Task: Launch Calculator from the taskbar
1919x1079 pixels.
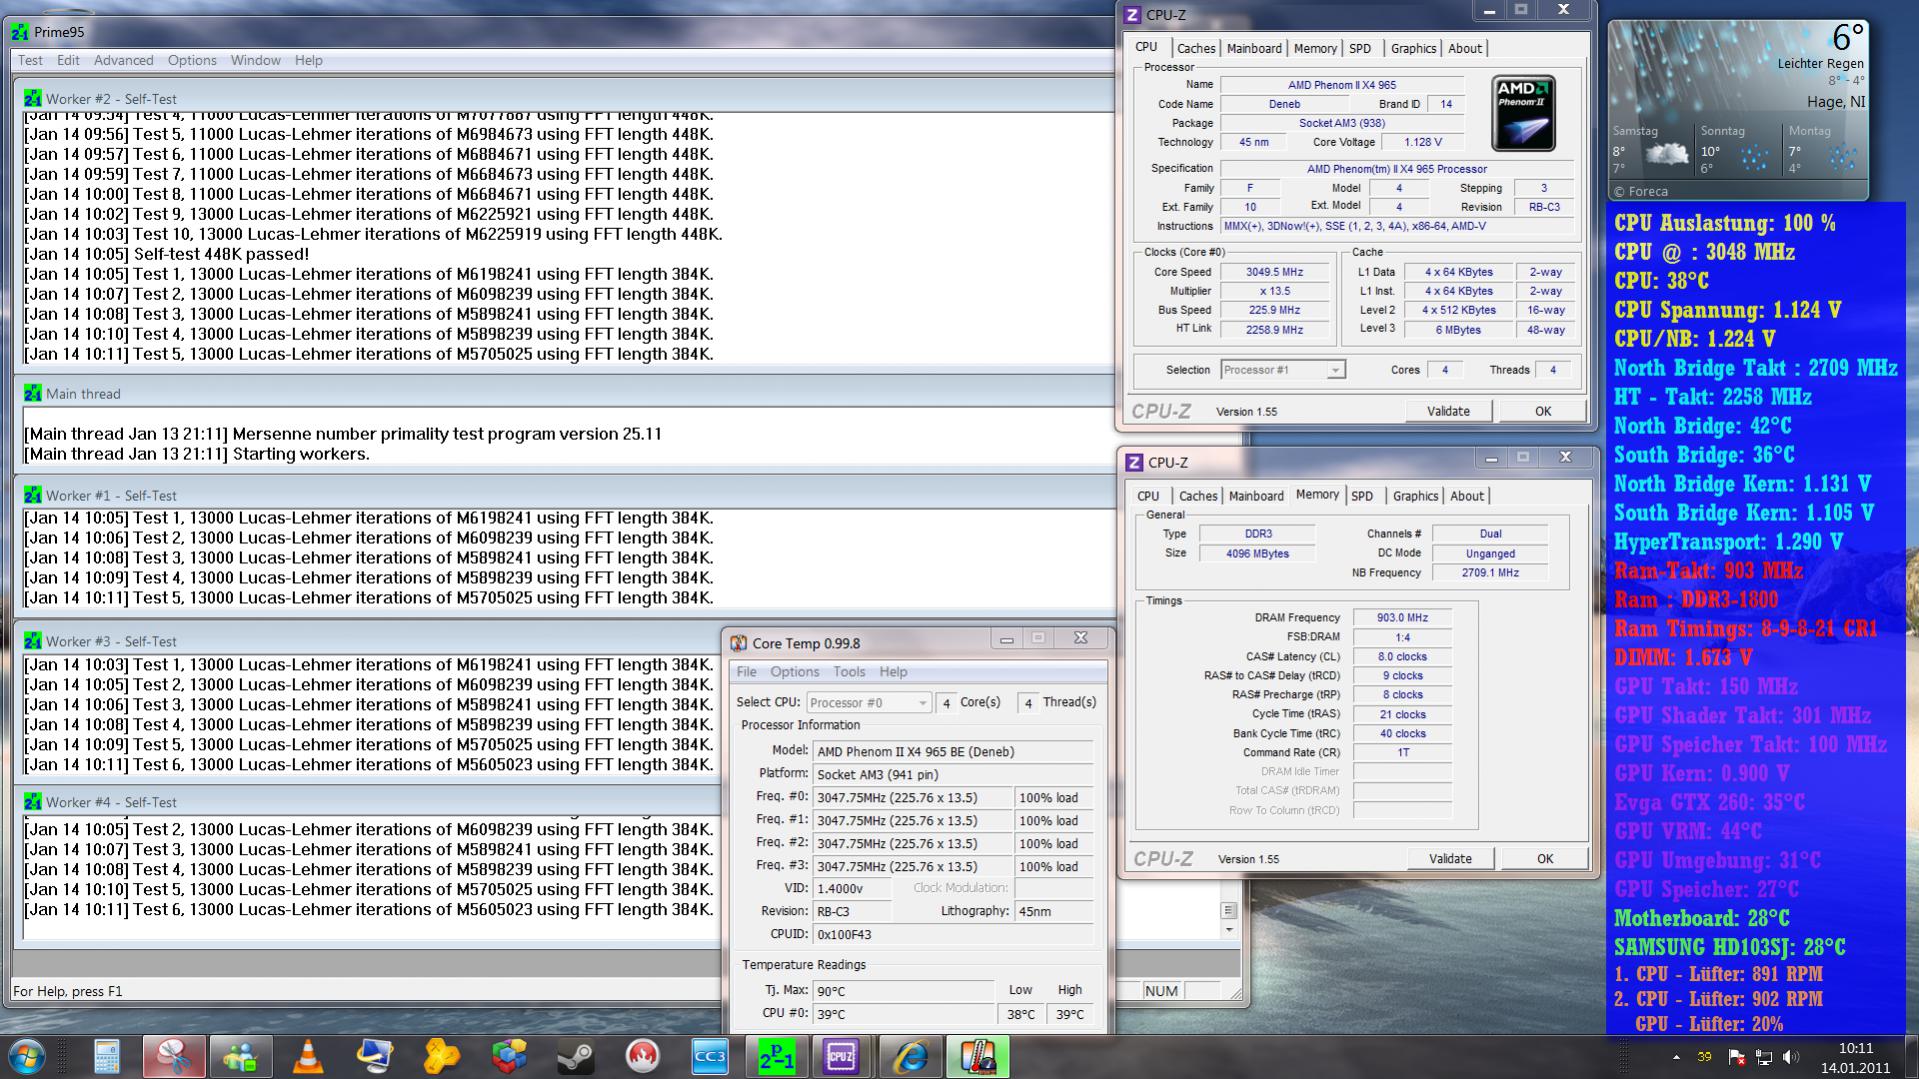Action: [x=106, y=1056]
